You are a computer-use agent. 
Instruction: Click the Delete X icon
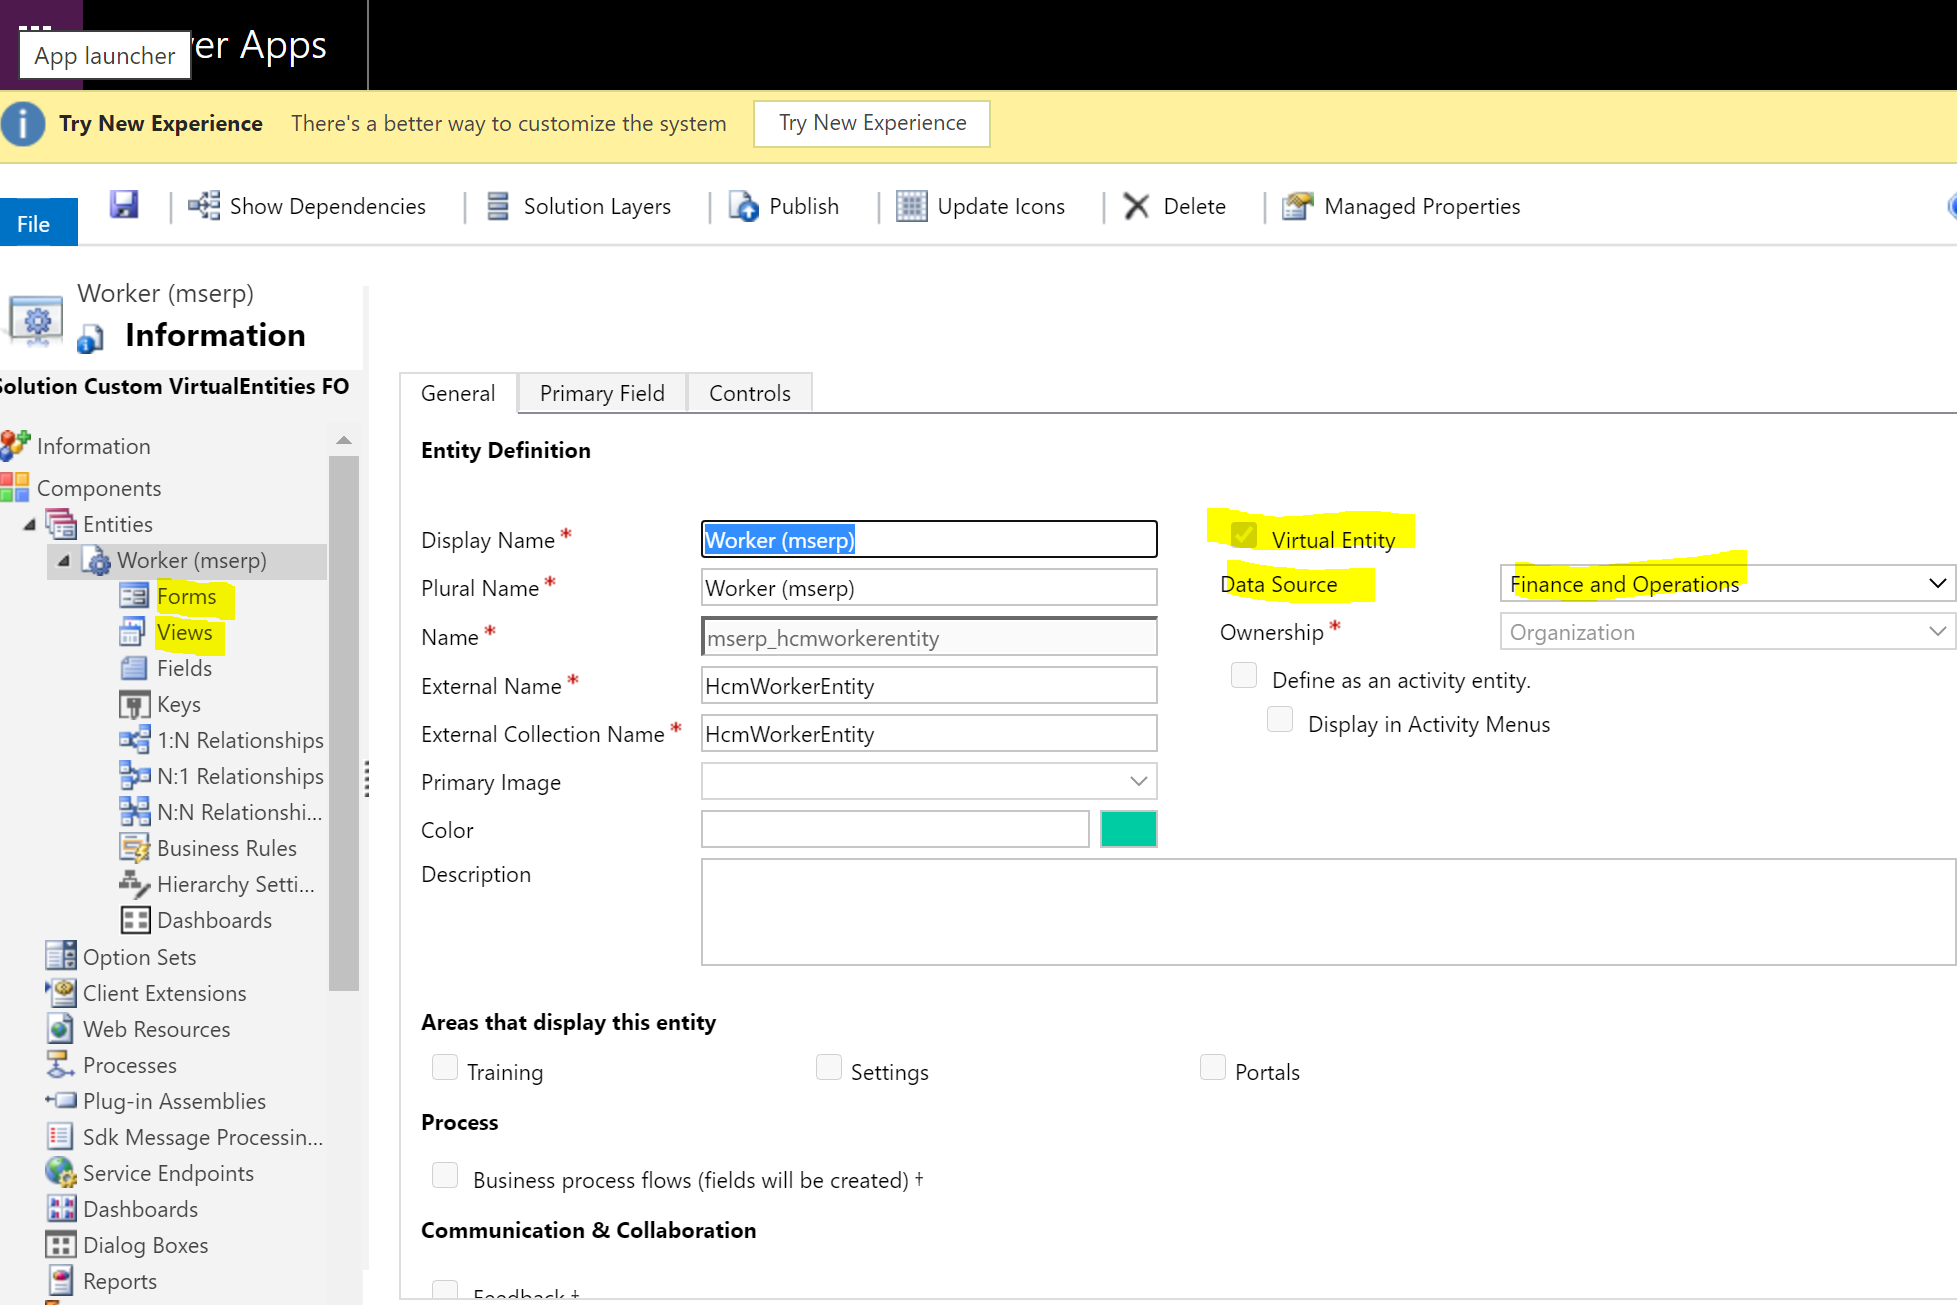click(x=1136, y=206)
